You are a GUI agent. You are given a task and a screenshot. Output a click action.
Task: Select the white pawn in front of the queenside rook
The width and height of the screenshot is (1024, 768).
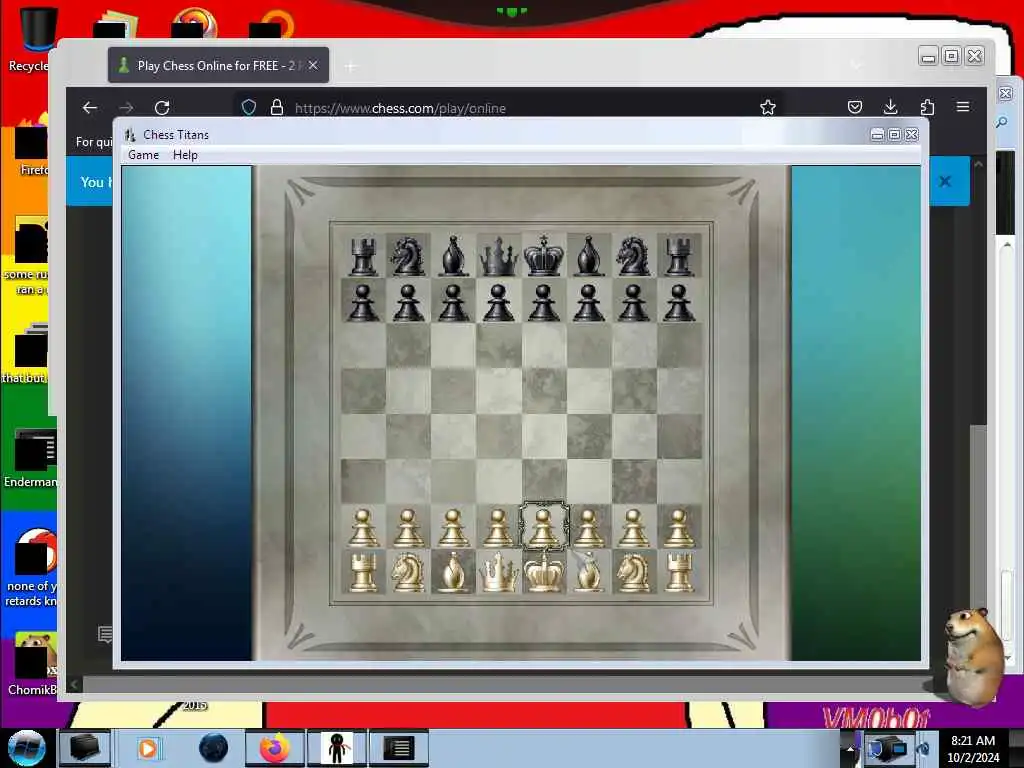[x=363, y=527]
